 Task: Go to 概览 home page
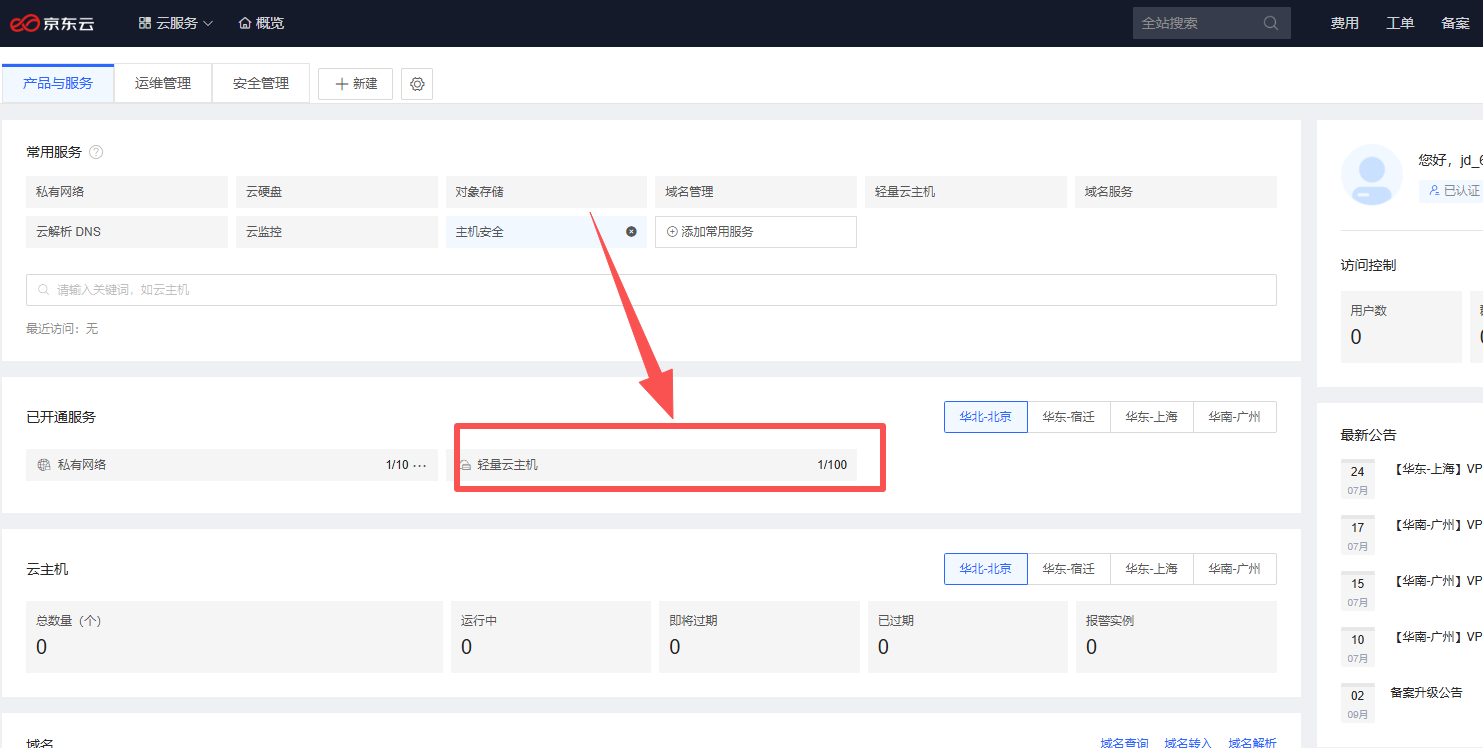[261, 23]
